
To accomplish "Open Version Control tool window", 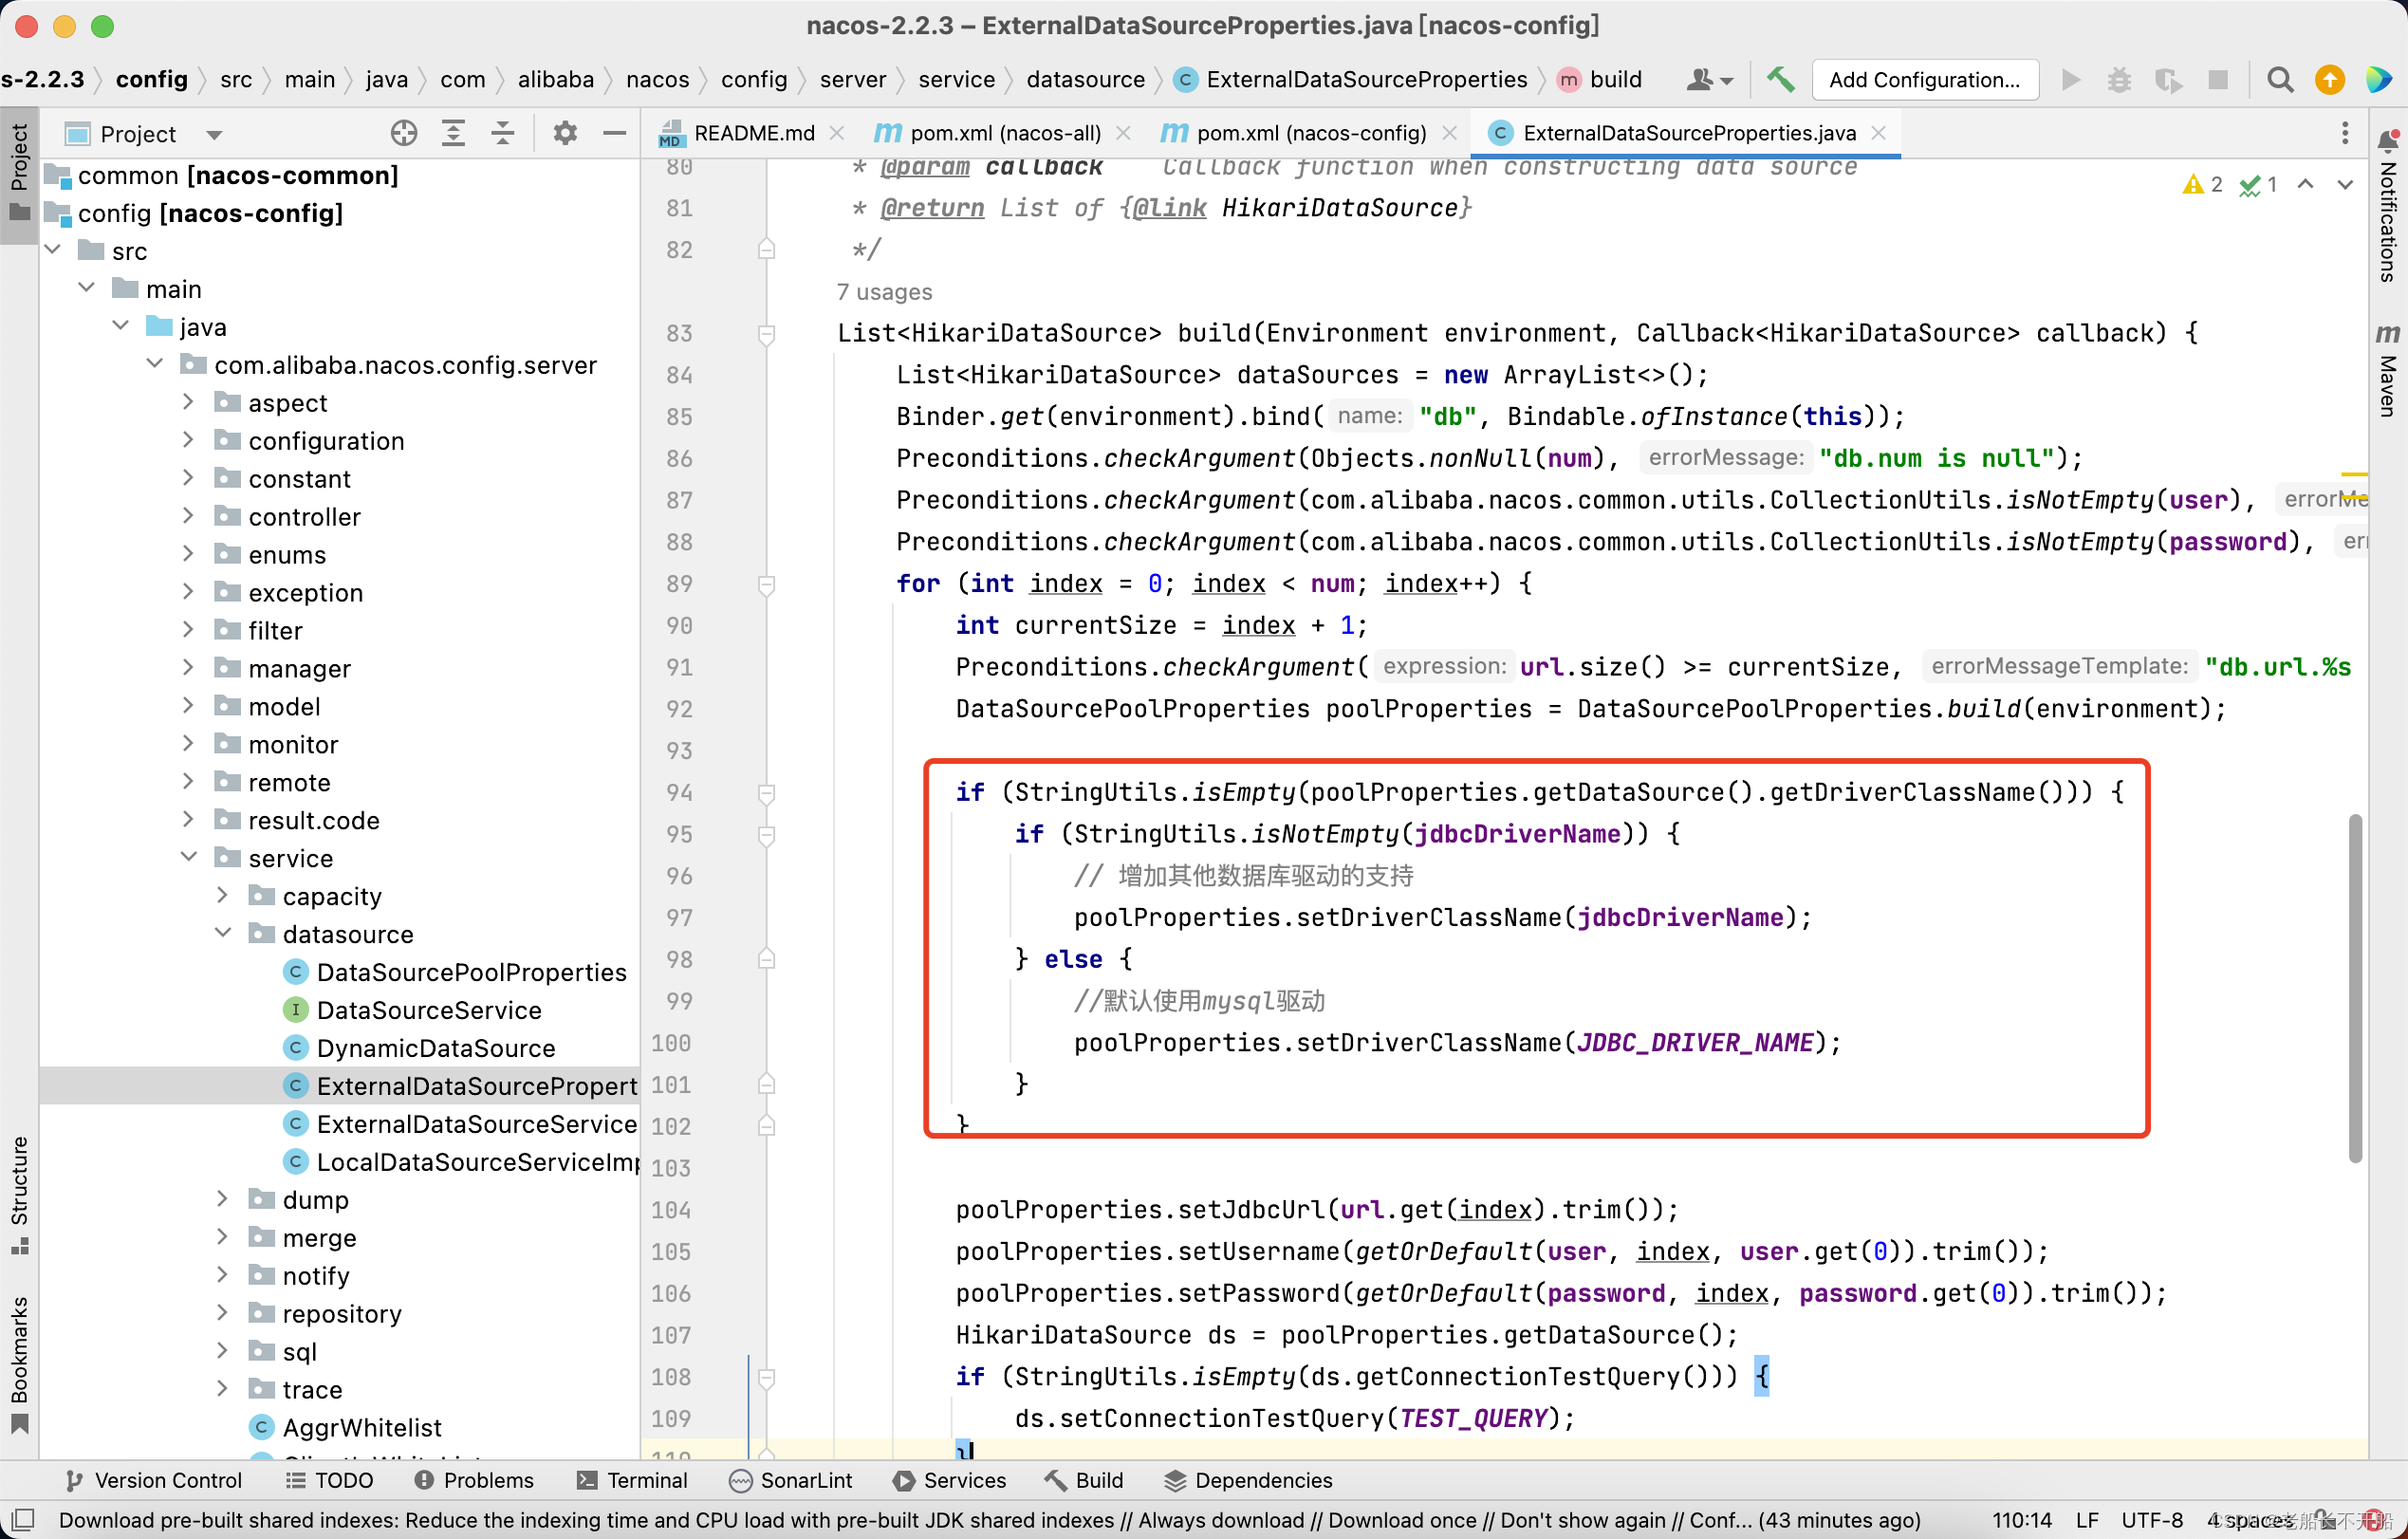I will click(x=153, y=1480).
